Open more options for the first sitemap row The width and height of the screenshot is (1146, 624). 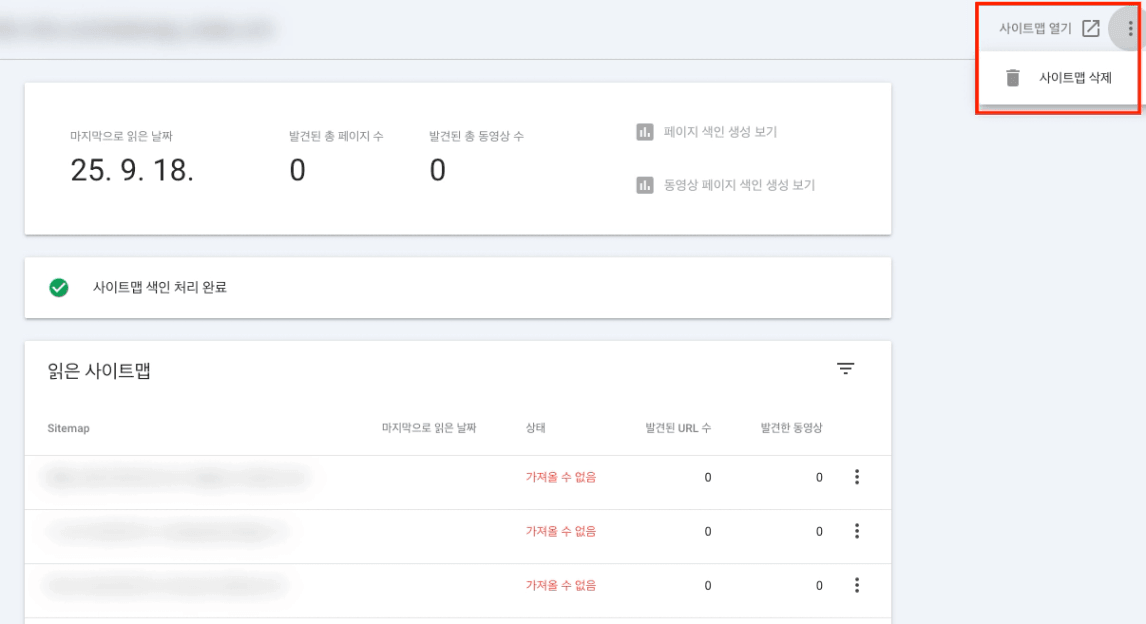click(x=856, y=477)
